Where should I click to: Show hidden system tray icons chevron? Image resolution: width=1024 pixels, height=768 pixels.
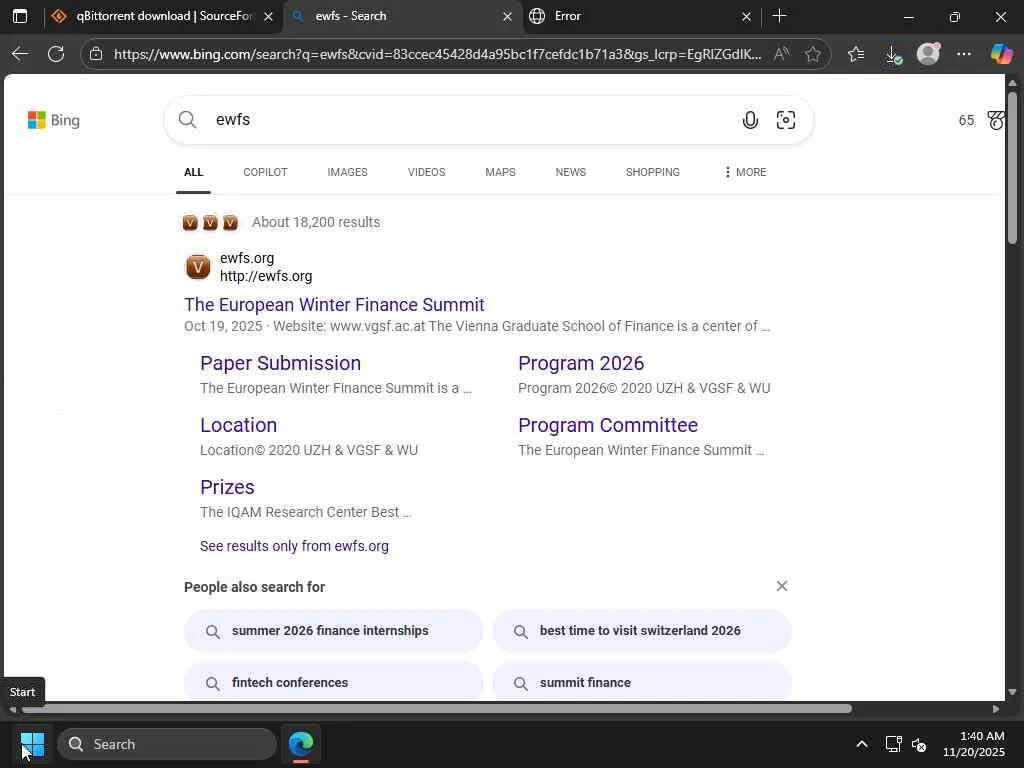(862, 744)
